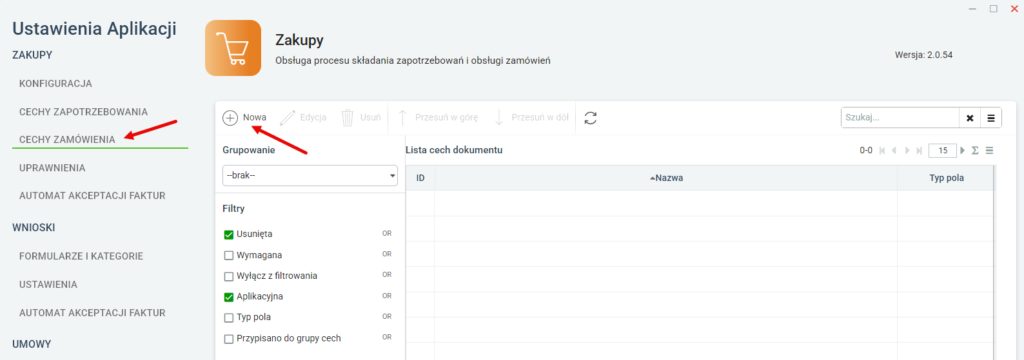This screenshot has width=1024, height=360.
Task: Maximize the application window
Action: [x=994, y=8]
